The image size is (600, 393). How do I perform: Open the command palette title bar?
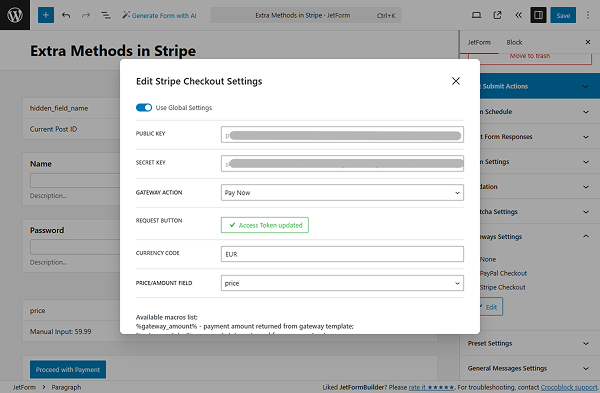(x=306, y=15)
